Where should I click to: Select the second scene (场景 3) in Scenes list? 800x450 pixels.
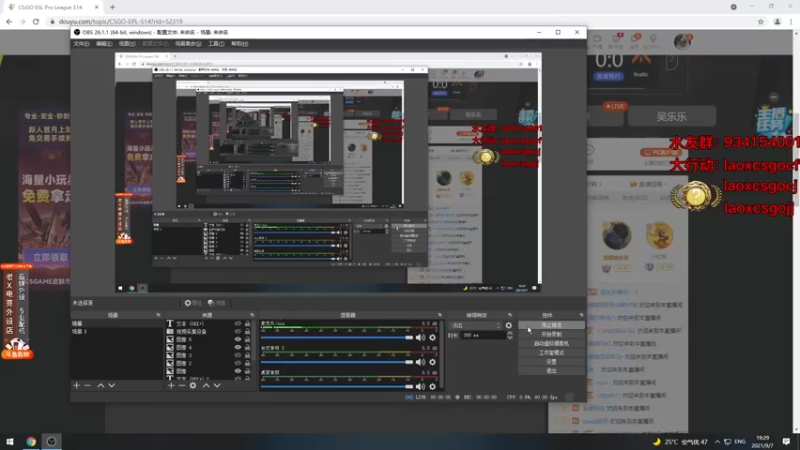pos(116,332)
